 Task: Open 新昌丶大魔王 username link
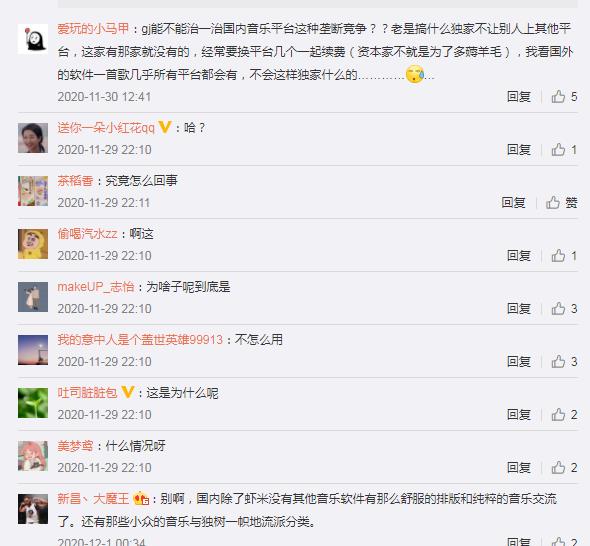coord(93,499)
